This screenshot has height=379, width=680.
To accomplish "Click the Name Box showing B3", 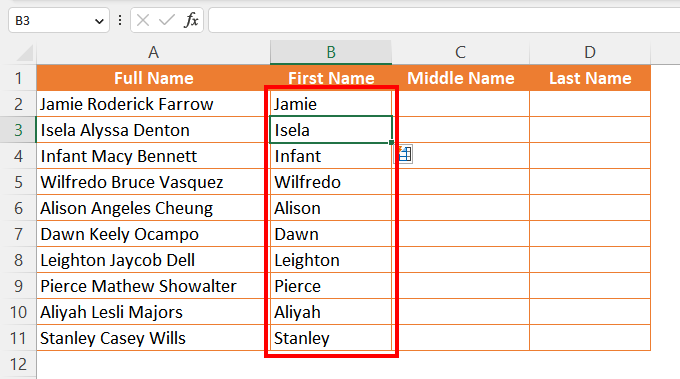I will (59, 20).
